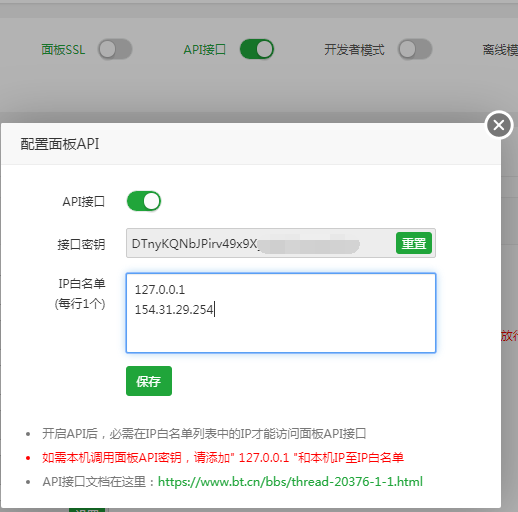The height and width of the screenshot is (512, 518).
Task: Enable the 开发者模式 switch
Action: tap(415, 49)
